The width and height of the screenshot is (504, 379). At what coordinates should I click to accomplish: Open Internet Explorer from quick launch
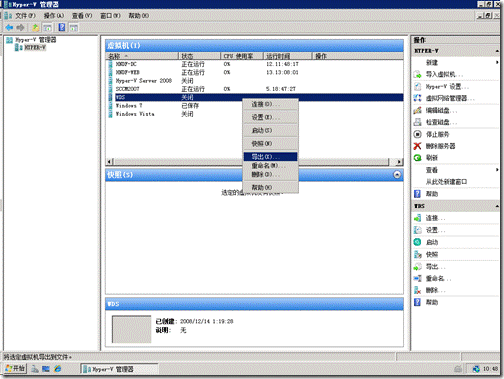58,368
